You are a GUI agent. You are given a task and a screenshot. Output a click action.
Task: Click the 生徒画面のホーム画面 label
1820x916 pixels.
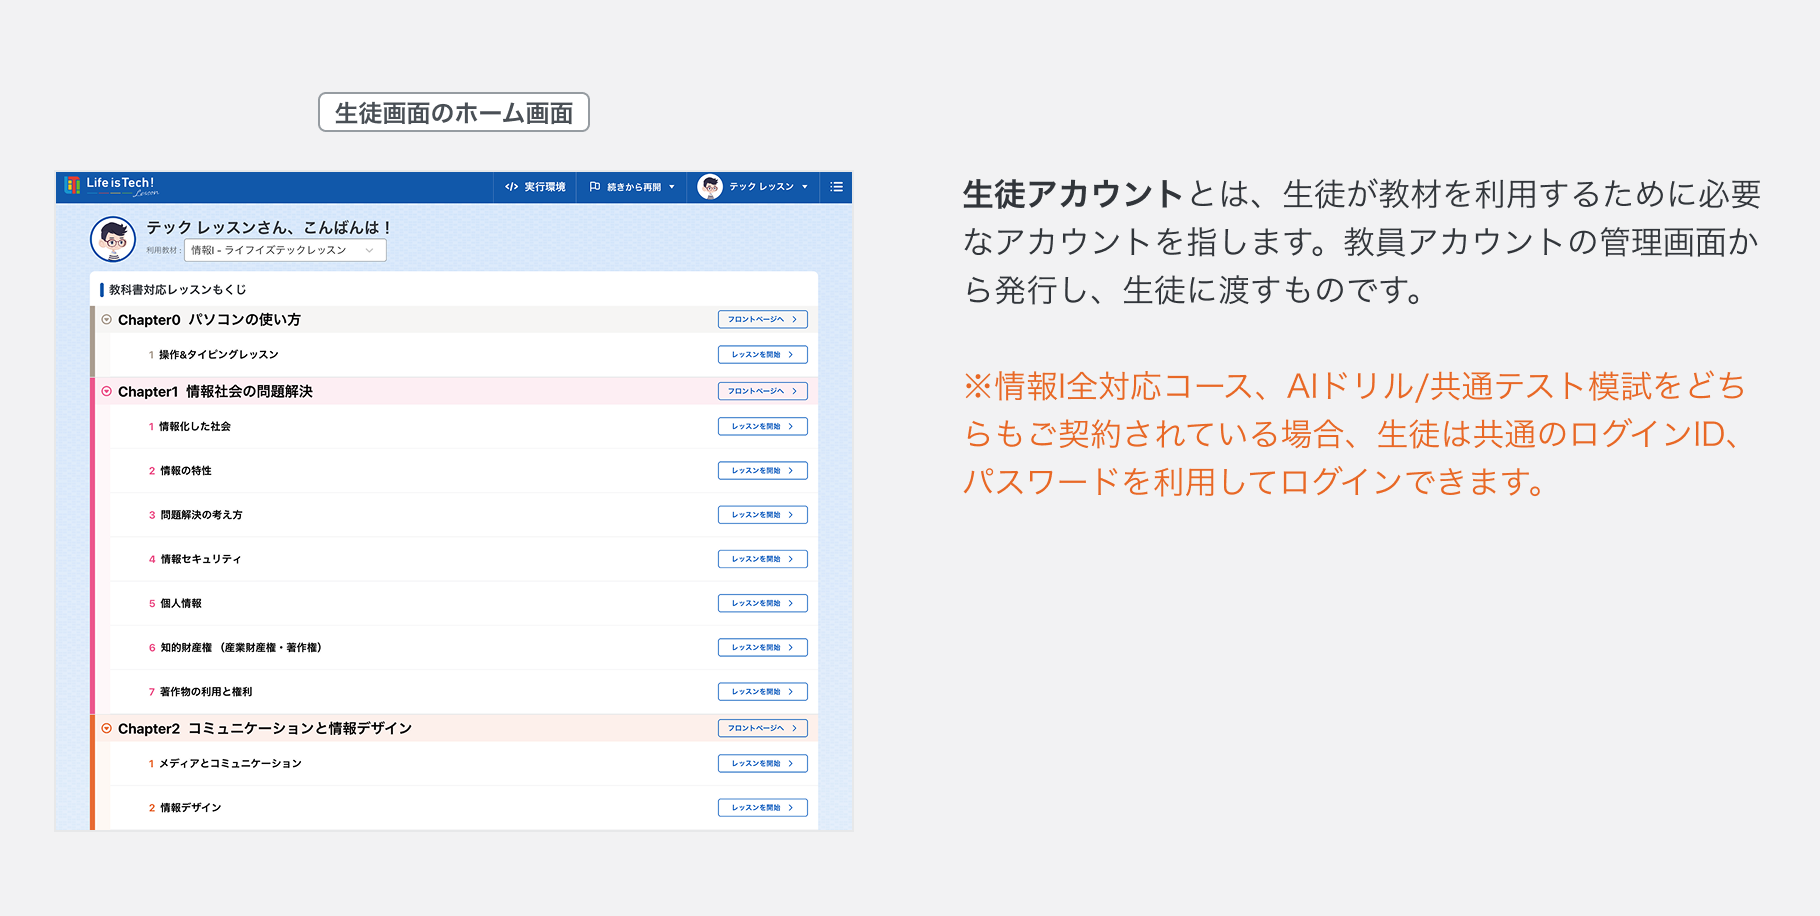pyautogui.click(x=454, y=112)
